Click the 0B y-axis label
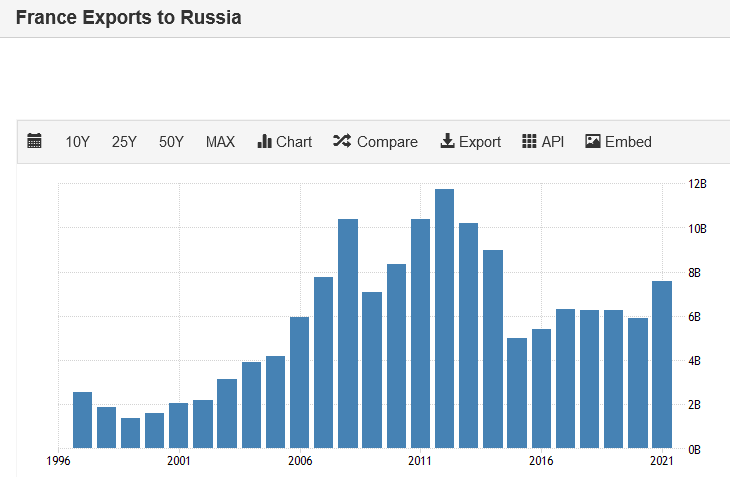The width and height of the screenshot is (730, 477). click(x=694, y=450)
